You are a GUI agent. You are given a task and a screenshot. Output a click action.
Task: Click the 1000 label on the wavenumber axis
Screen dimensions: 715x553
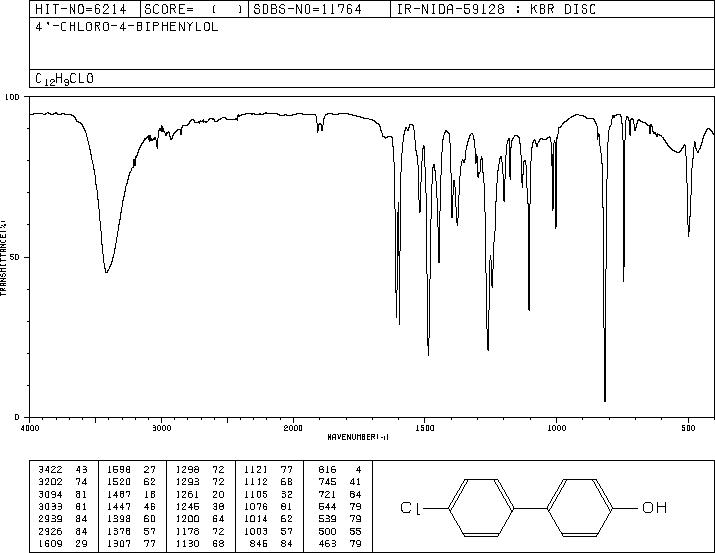[556, 428]
